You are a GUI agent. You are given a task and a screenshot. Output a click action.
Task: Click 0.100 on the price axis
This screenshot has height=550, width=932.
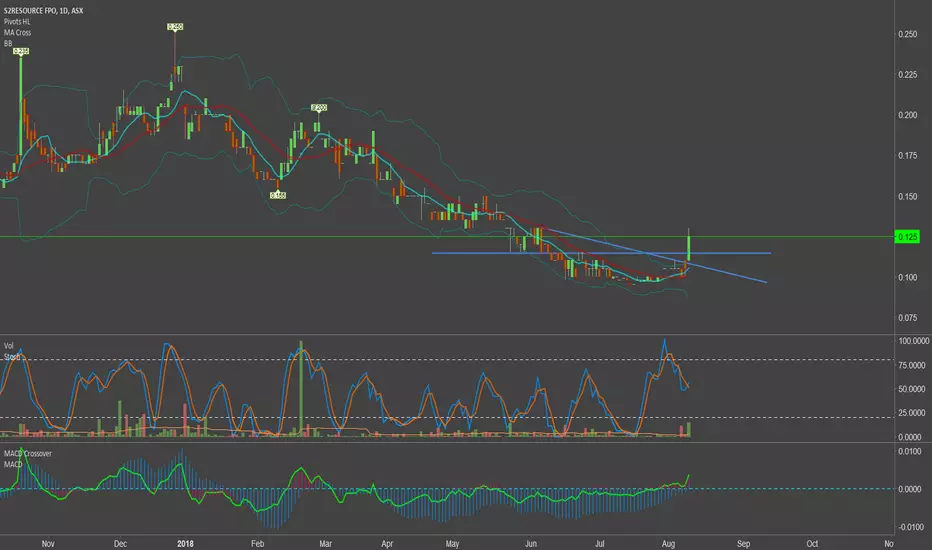tap(907, 277)
